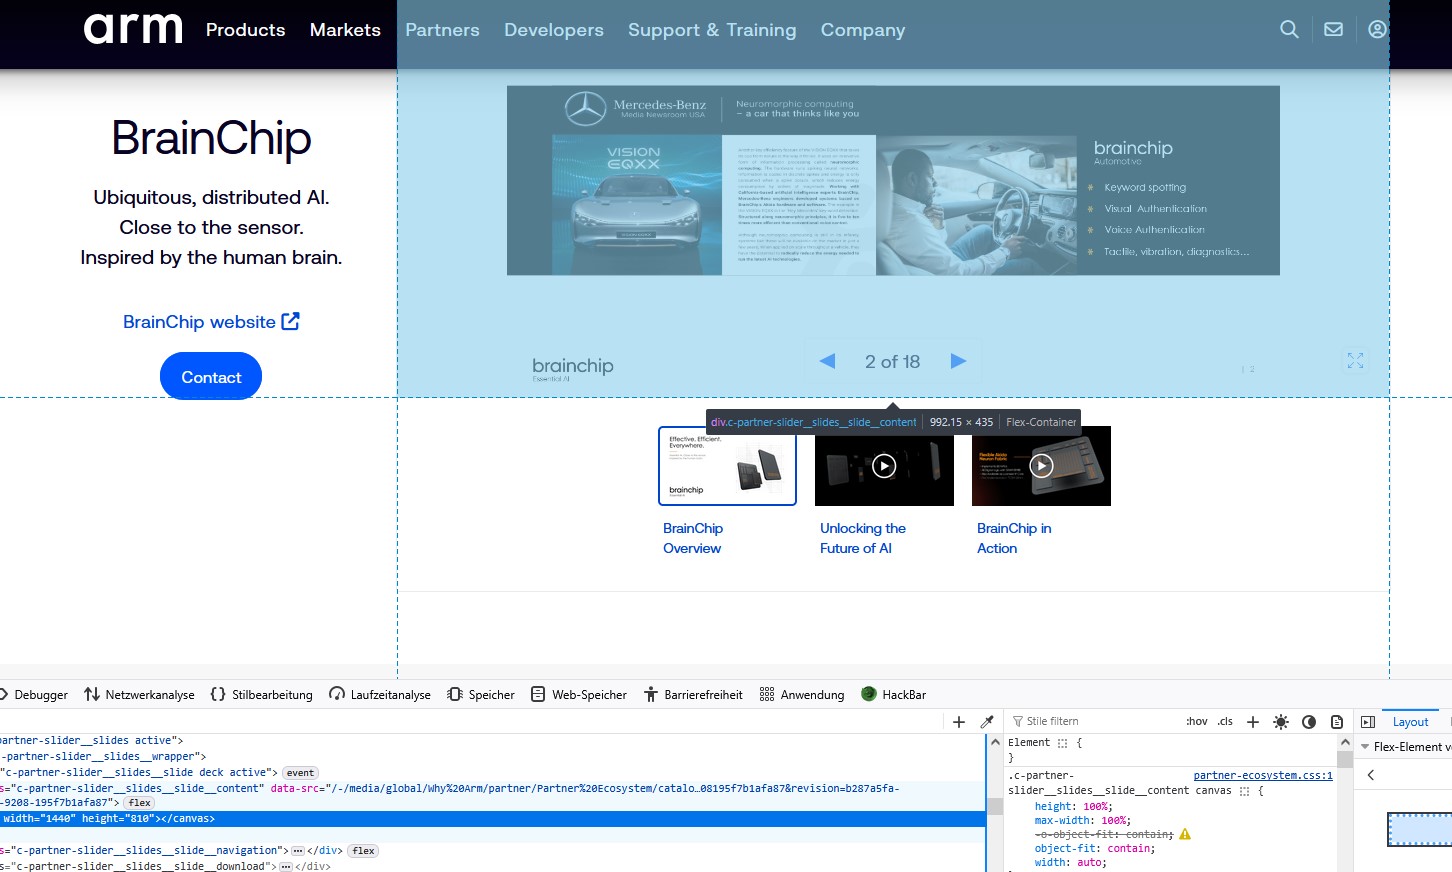Activate the eyedropper color picker icon
The image size is (1452, 872).
[987, 722]
